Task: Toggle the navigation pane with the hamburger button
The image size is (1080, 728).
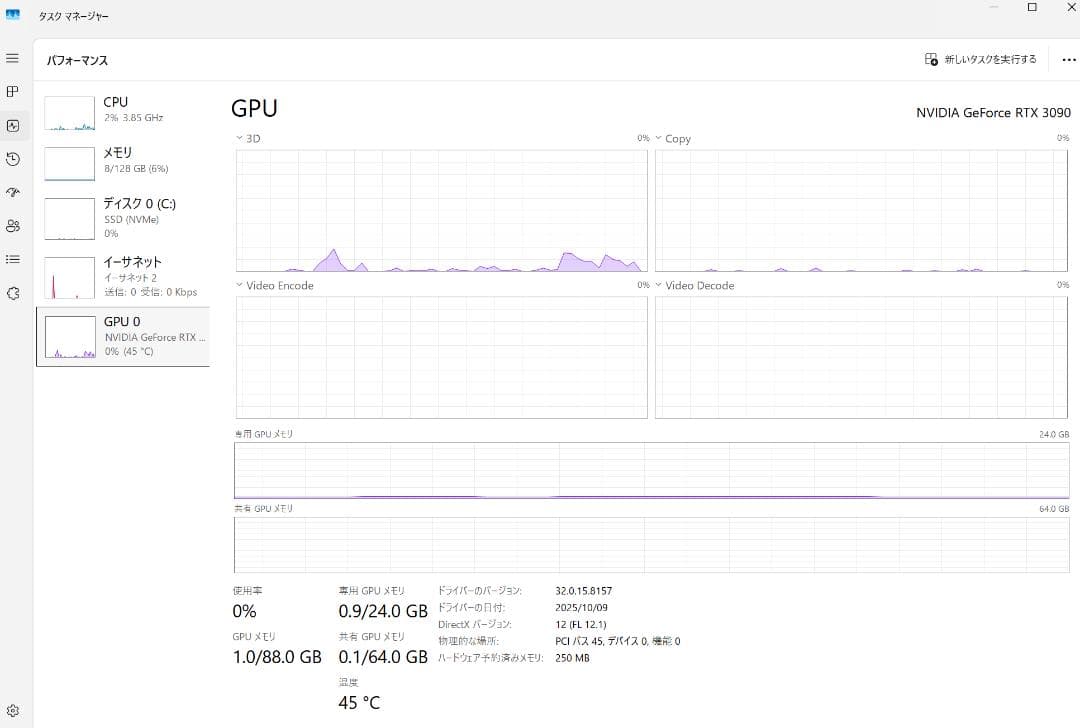Action: pyautogui.click(x=12, y=58)
